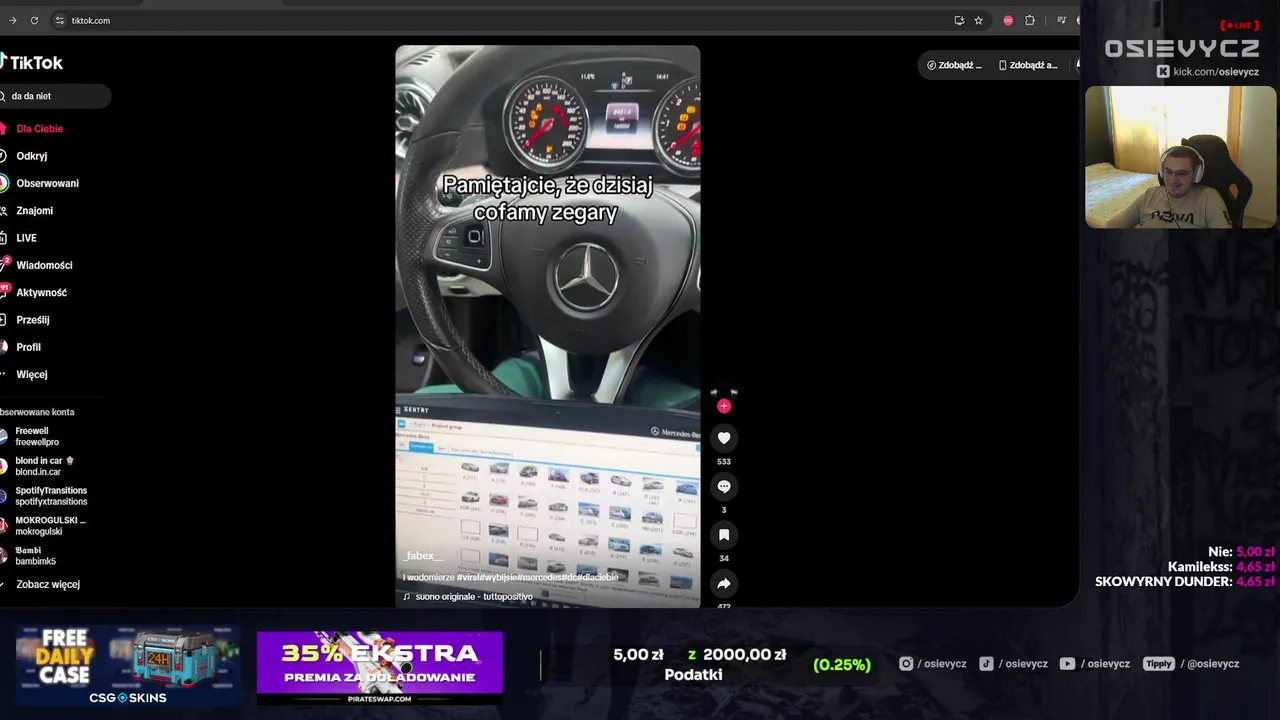Screen dimensions: 1280x720
Task: Follow creator with red plus button
Action: (x=724, y=406)
